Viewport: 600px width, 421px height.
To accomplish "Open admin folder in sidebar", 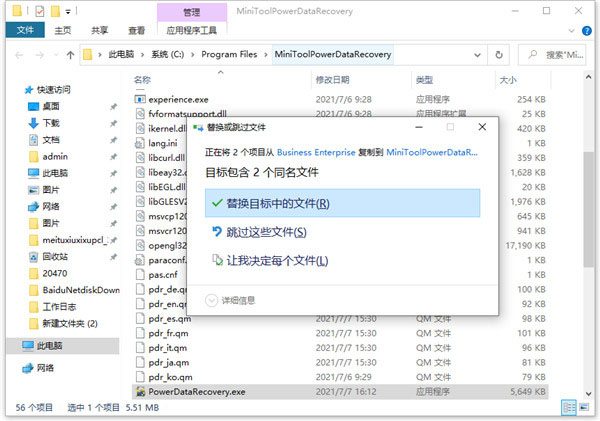I will [55, 156].
